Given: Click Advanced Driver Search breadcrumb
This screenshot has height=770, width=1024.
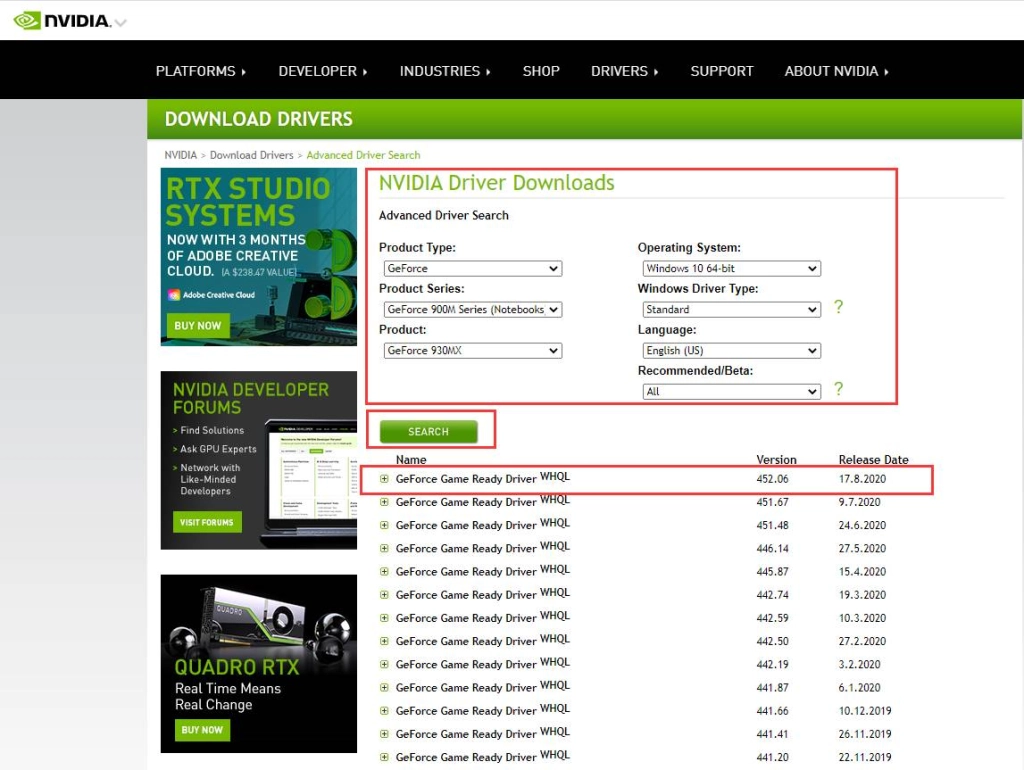Looking at the screenshot, I should coord(363,155).
